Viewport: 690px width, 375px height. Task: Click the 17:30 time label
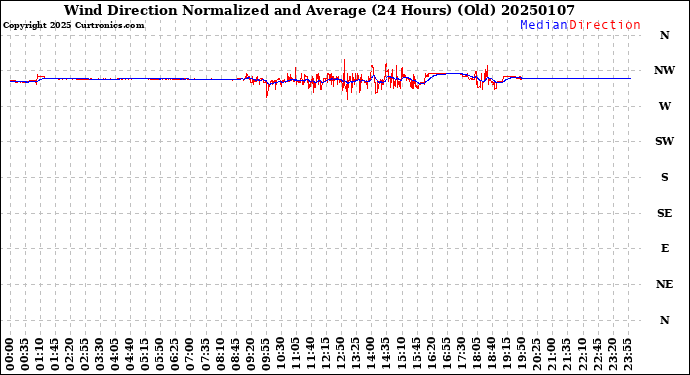461,355
